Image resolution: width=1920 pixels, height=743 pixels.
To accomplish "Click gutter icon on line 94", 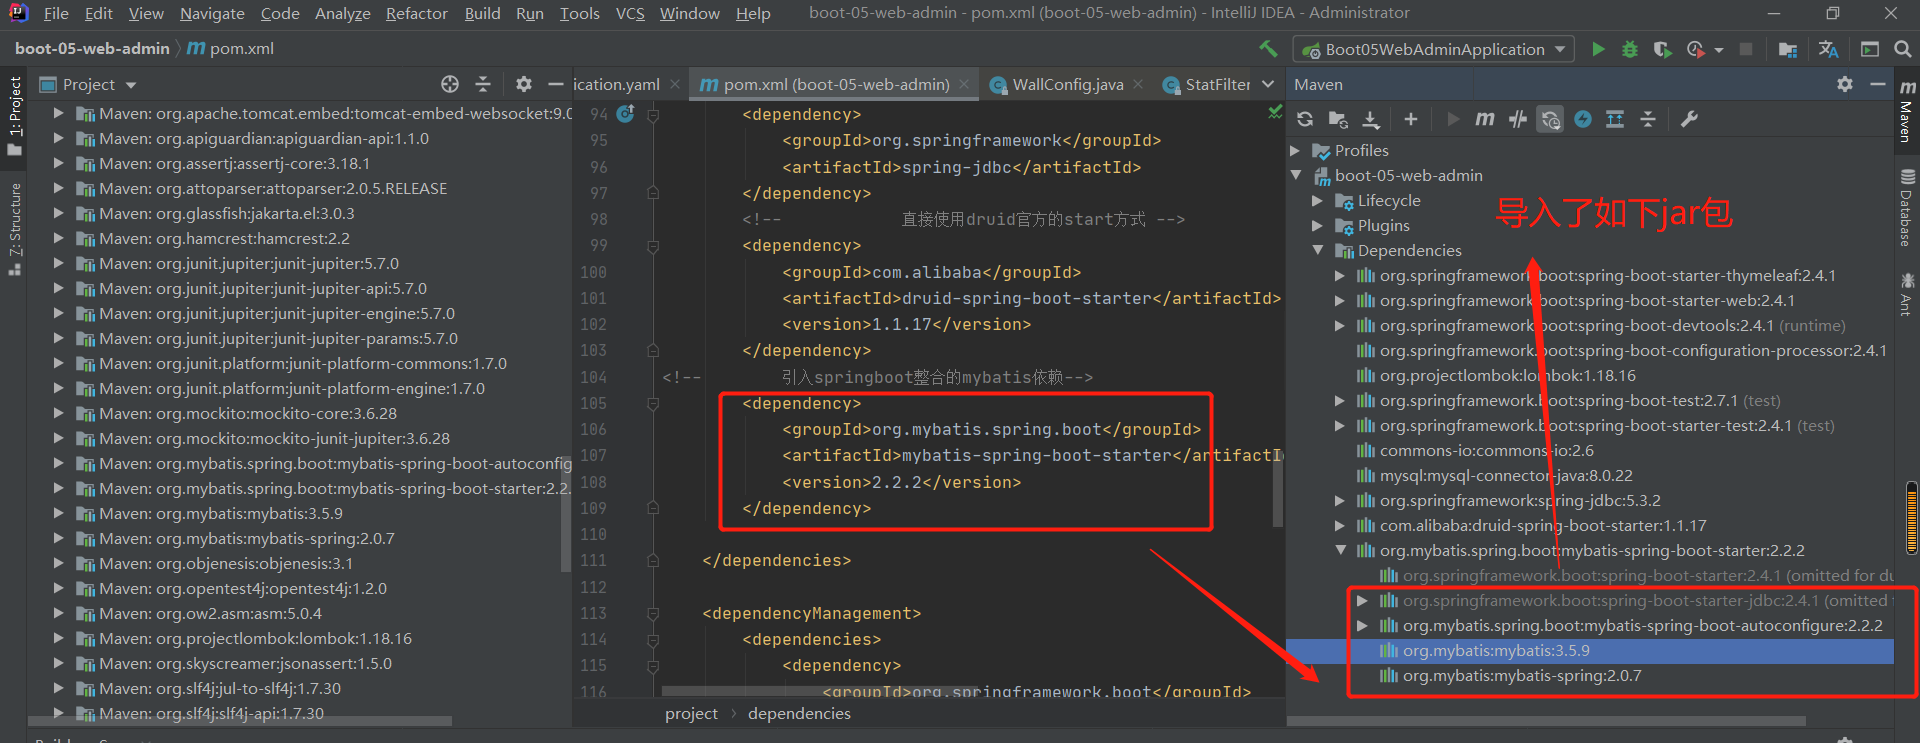I will pyautogui.click(x=626, y=114).
